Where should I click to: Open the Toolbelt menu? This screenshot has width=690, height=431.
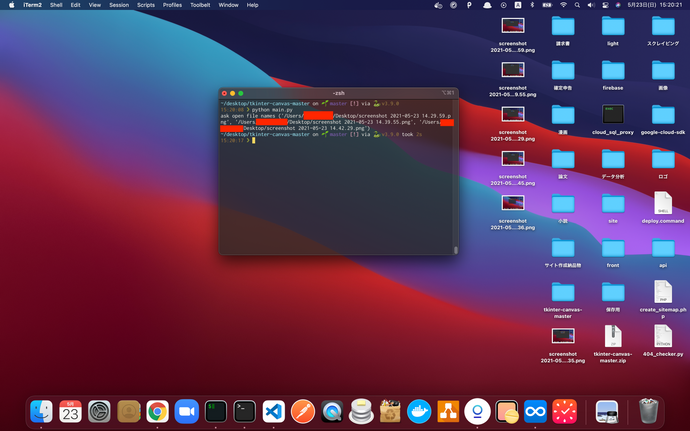(x=200, y=5)
